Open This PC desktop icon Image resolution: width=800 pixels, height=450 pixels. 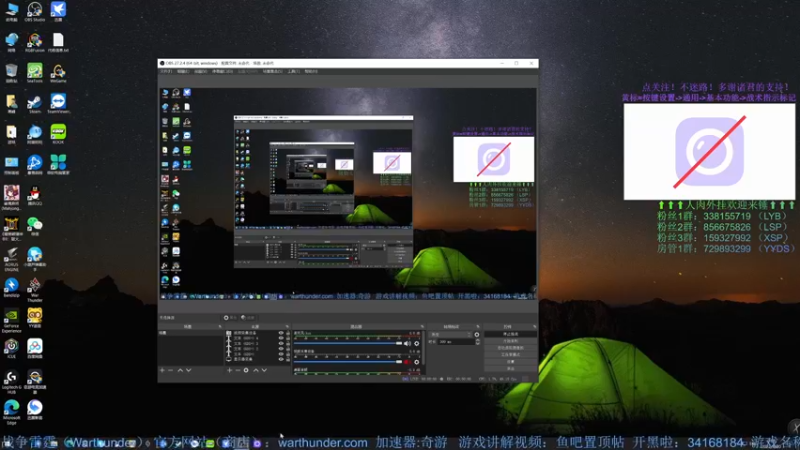pos(11,11)
